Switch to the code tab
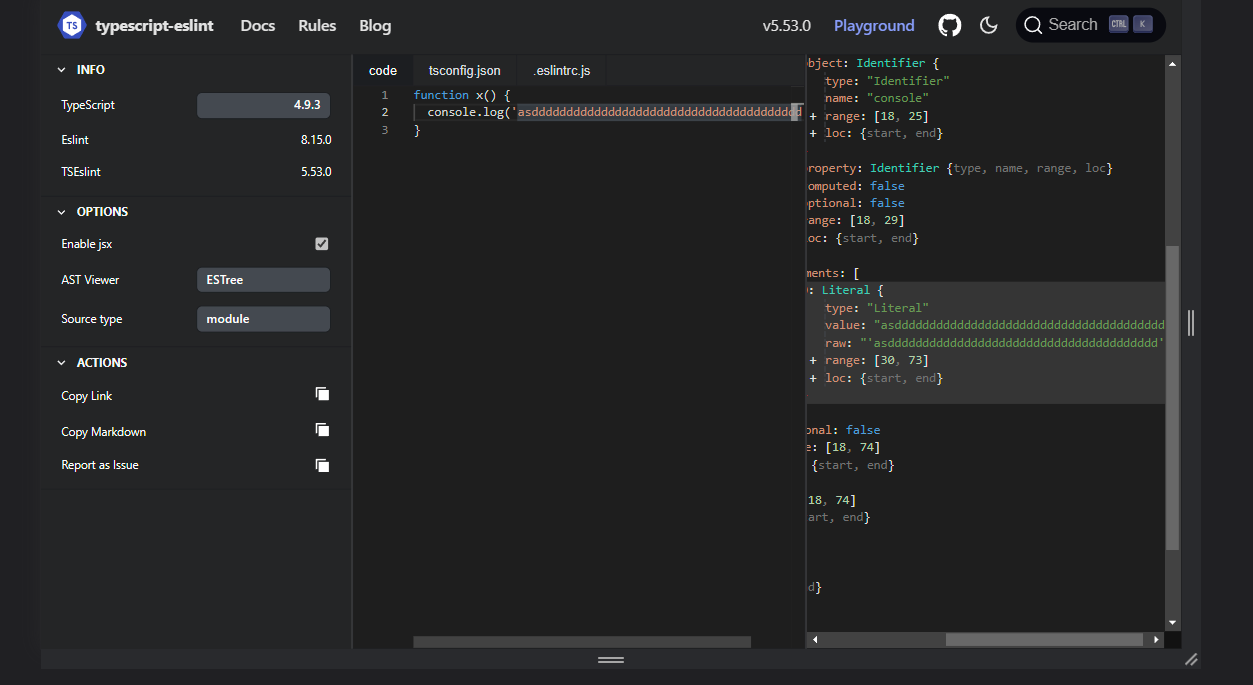 (383, 71)
